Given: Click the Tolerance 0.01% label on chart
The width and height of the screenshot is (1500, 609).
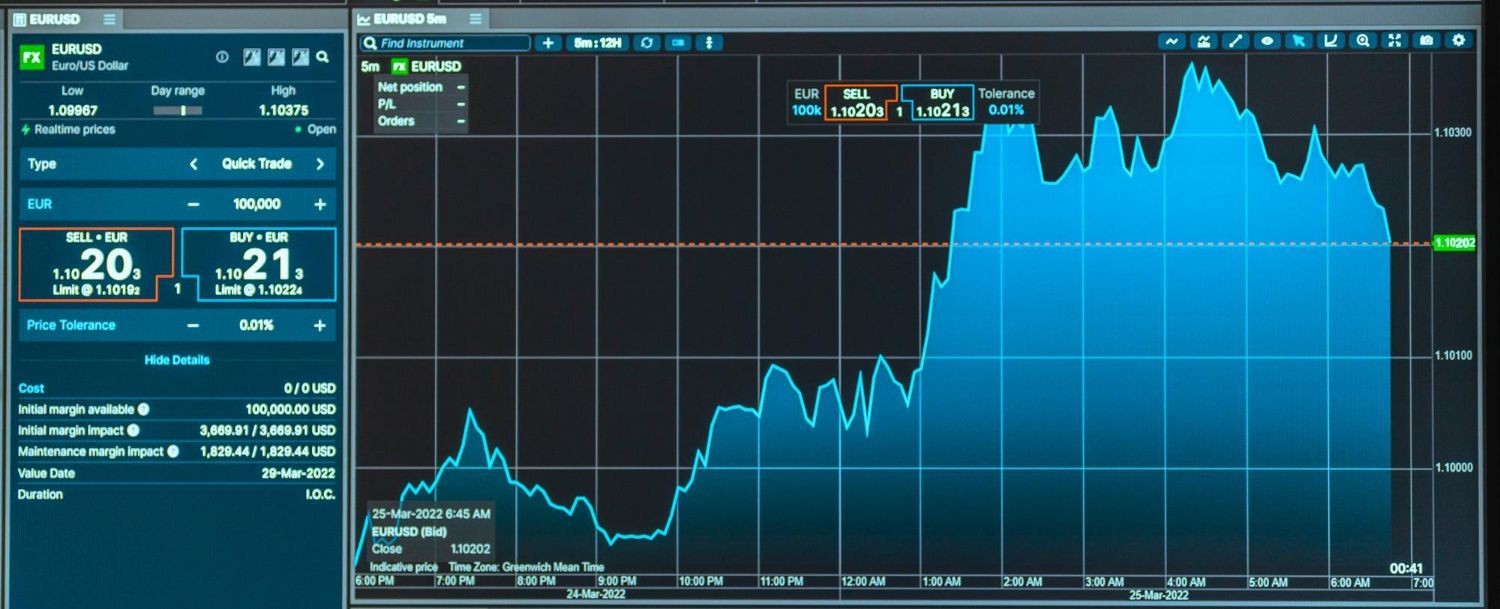Looking at the screenshot, I should (x=1006, y=102).
